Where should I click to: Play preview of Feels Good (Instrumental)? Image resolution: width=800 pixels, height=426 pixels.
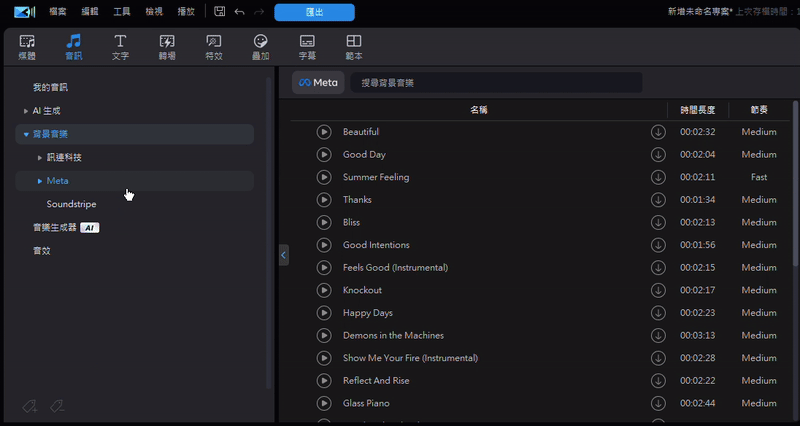324,267
